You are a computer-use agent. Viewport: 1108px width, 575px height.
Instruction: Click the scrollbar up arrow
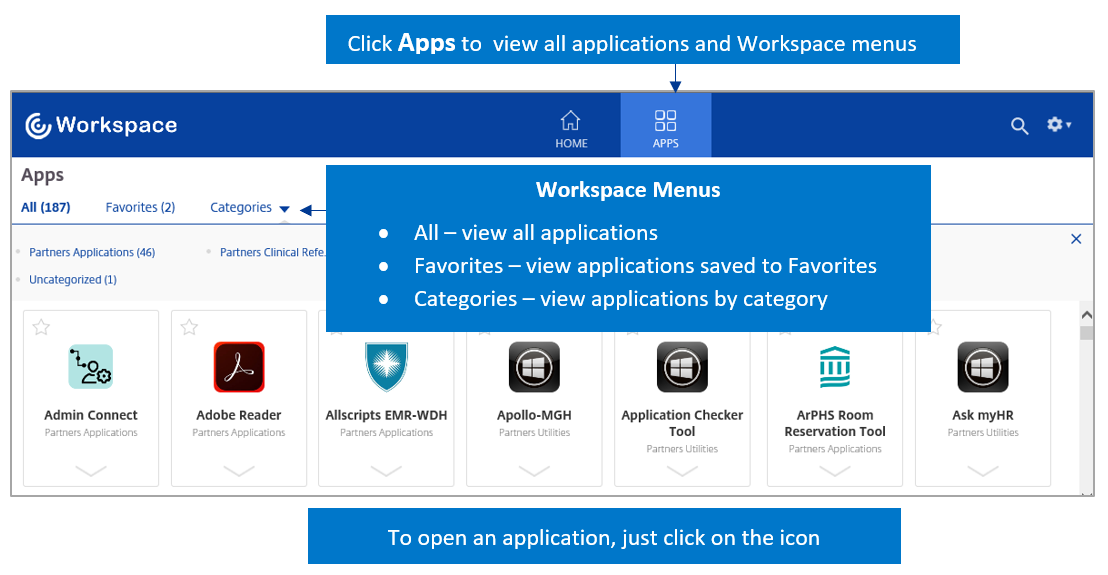coord(1087,315)
